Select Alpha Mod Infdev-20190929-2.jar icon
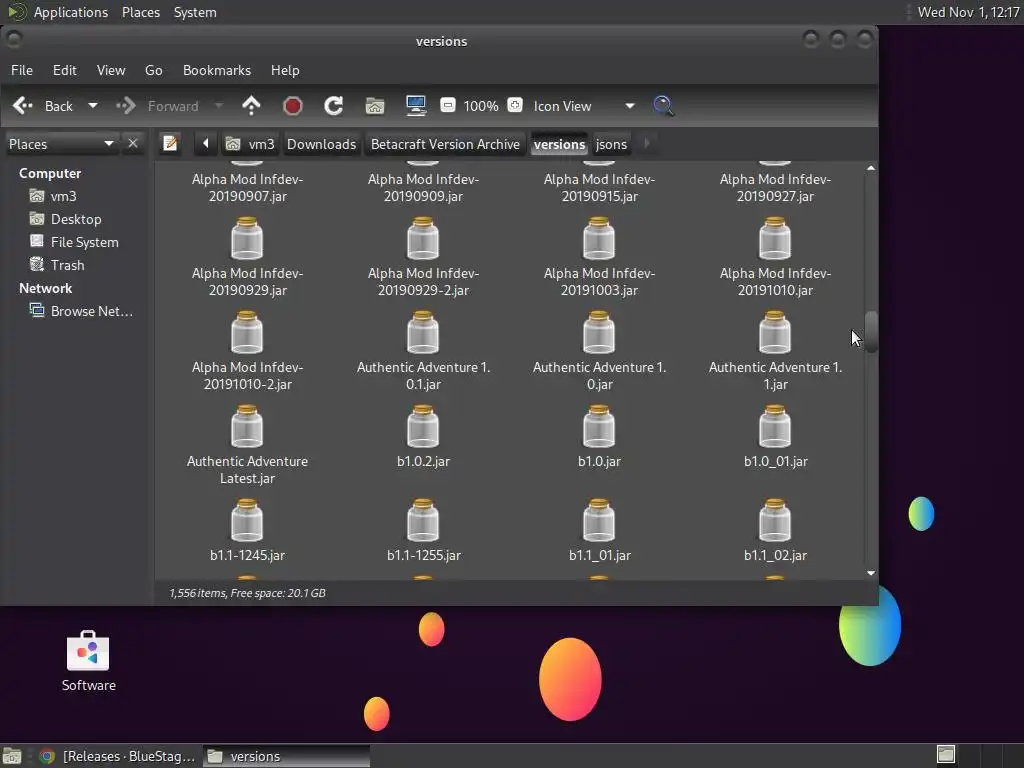The image size is (1024, 768). click(x=423, y=238)
